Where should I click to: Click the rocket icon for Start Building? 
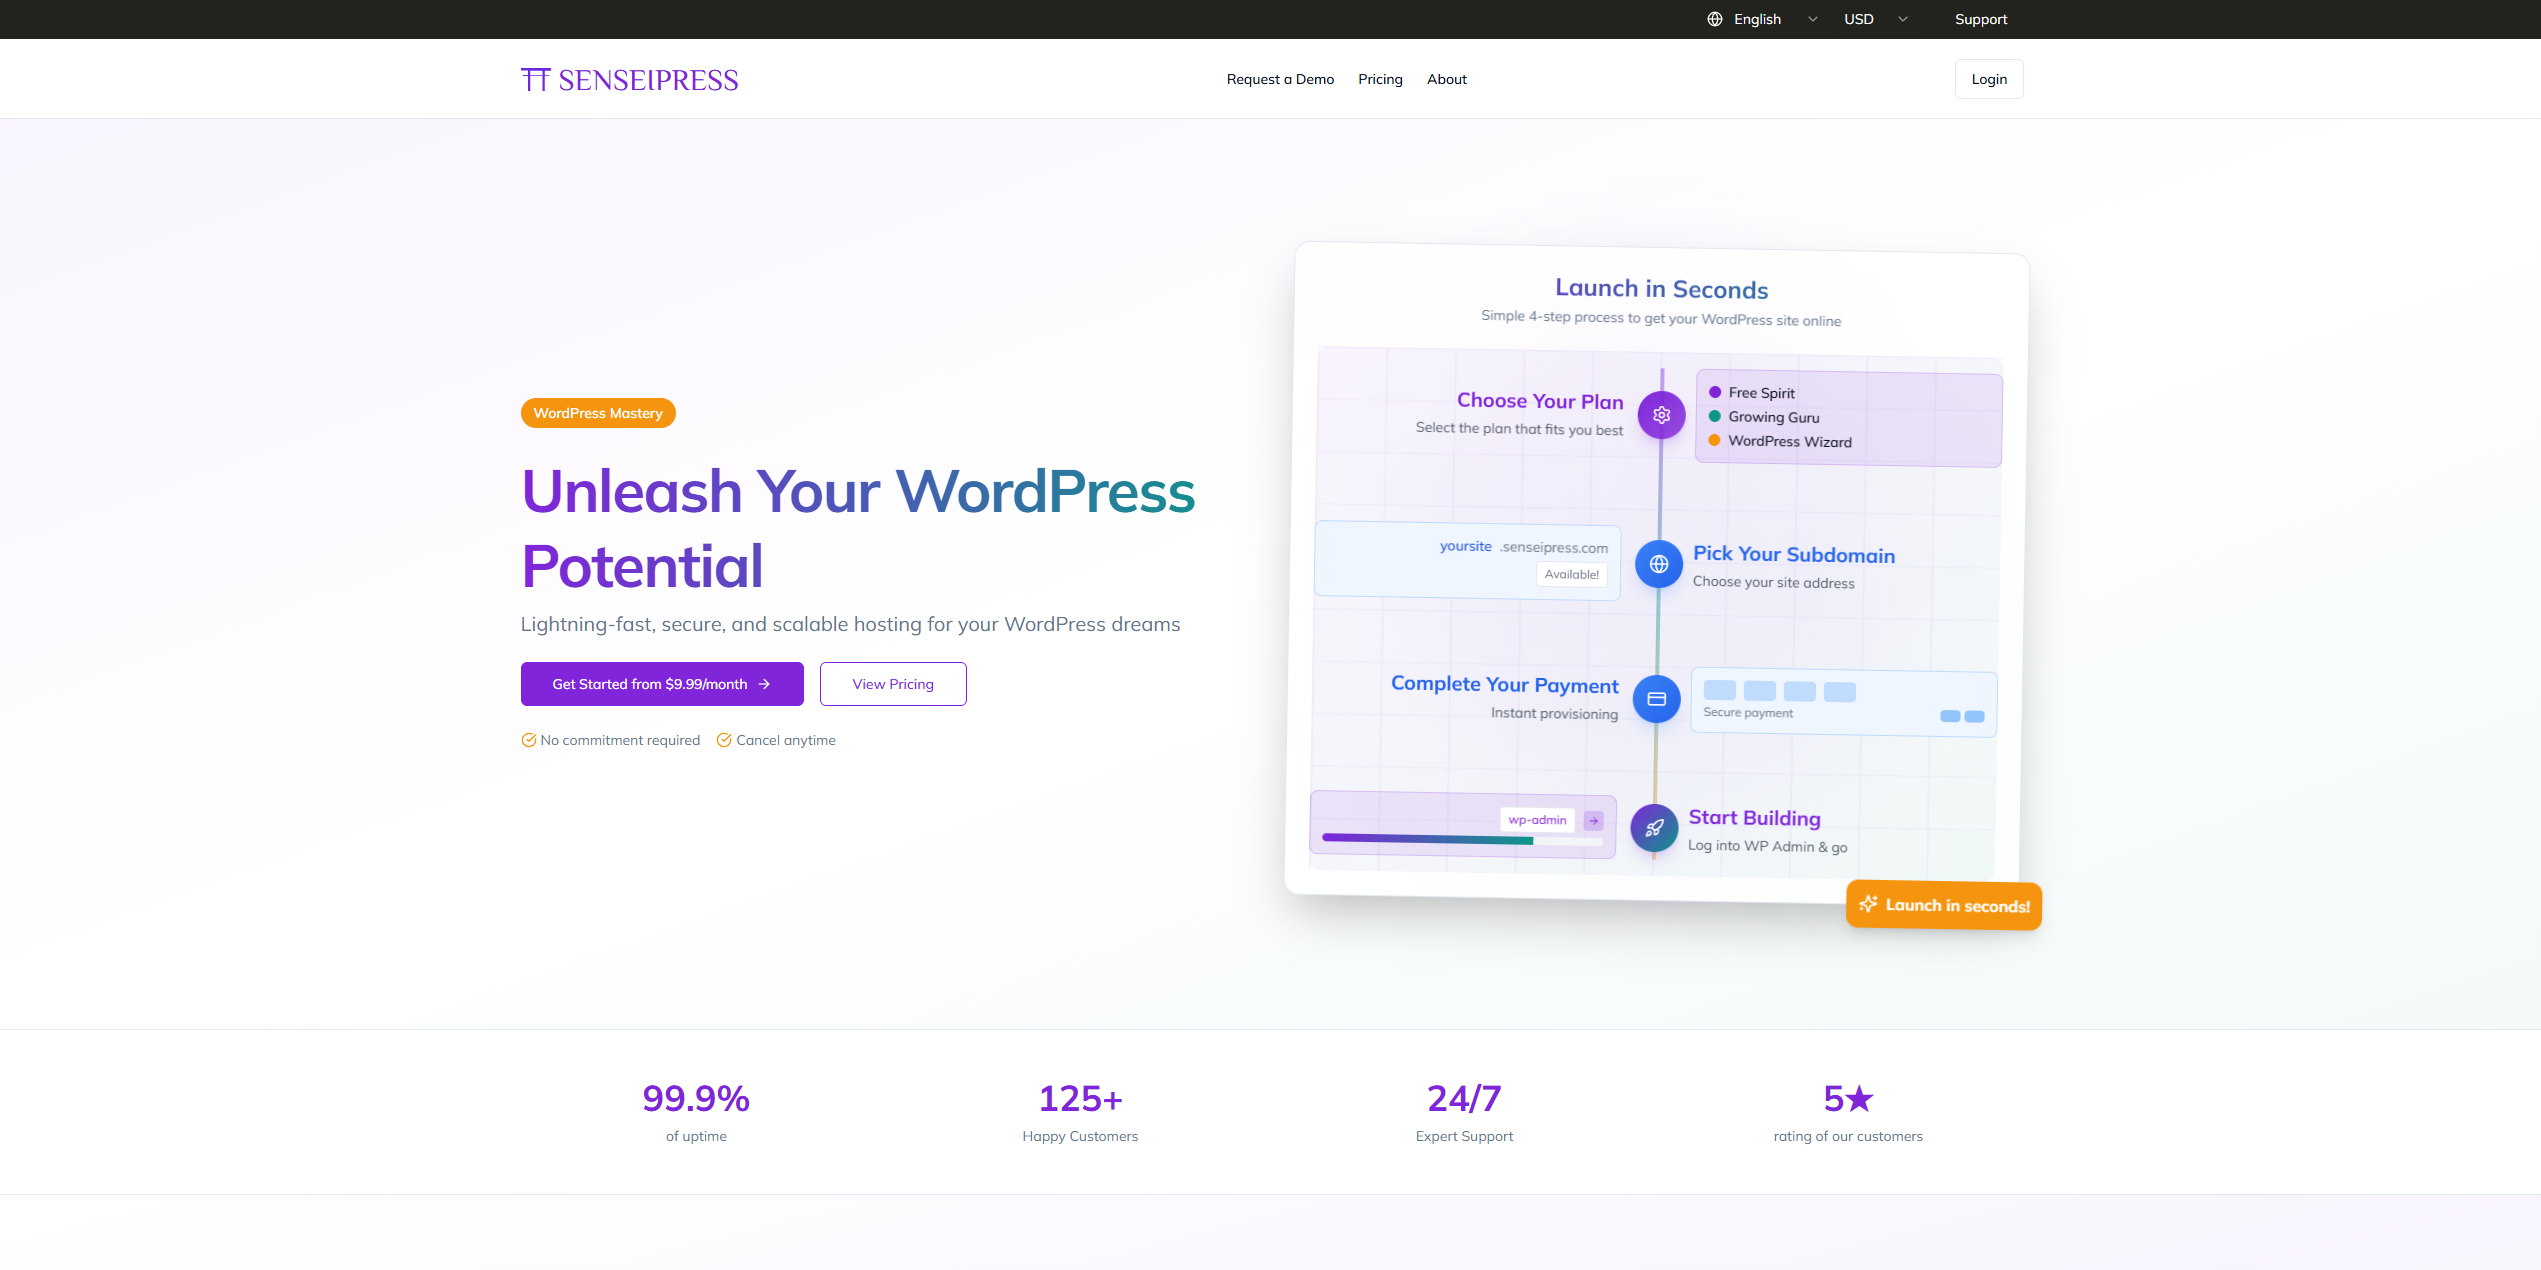(1654, 828)
